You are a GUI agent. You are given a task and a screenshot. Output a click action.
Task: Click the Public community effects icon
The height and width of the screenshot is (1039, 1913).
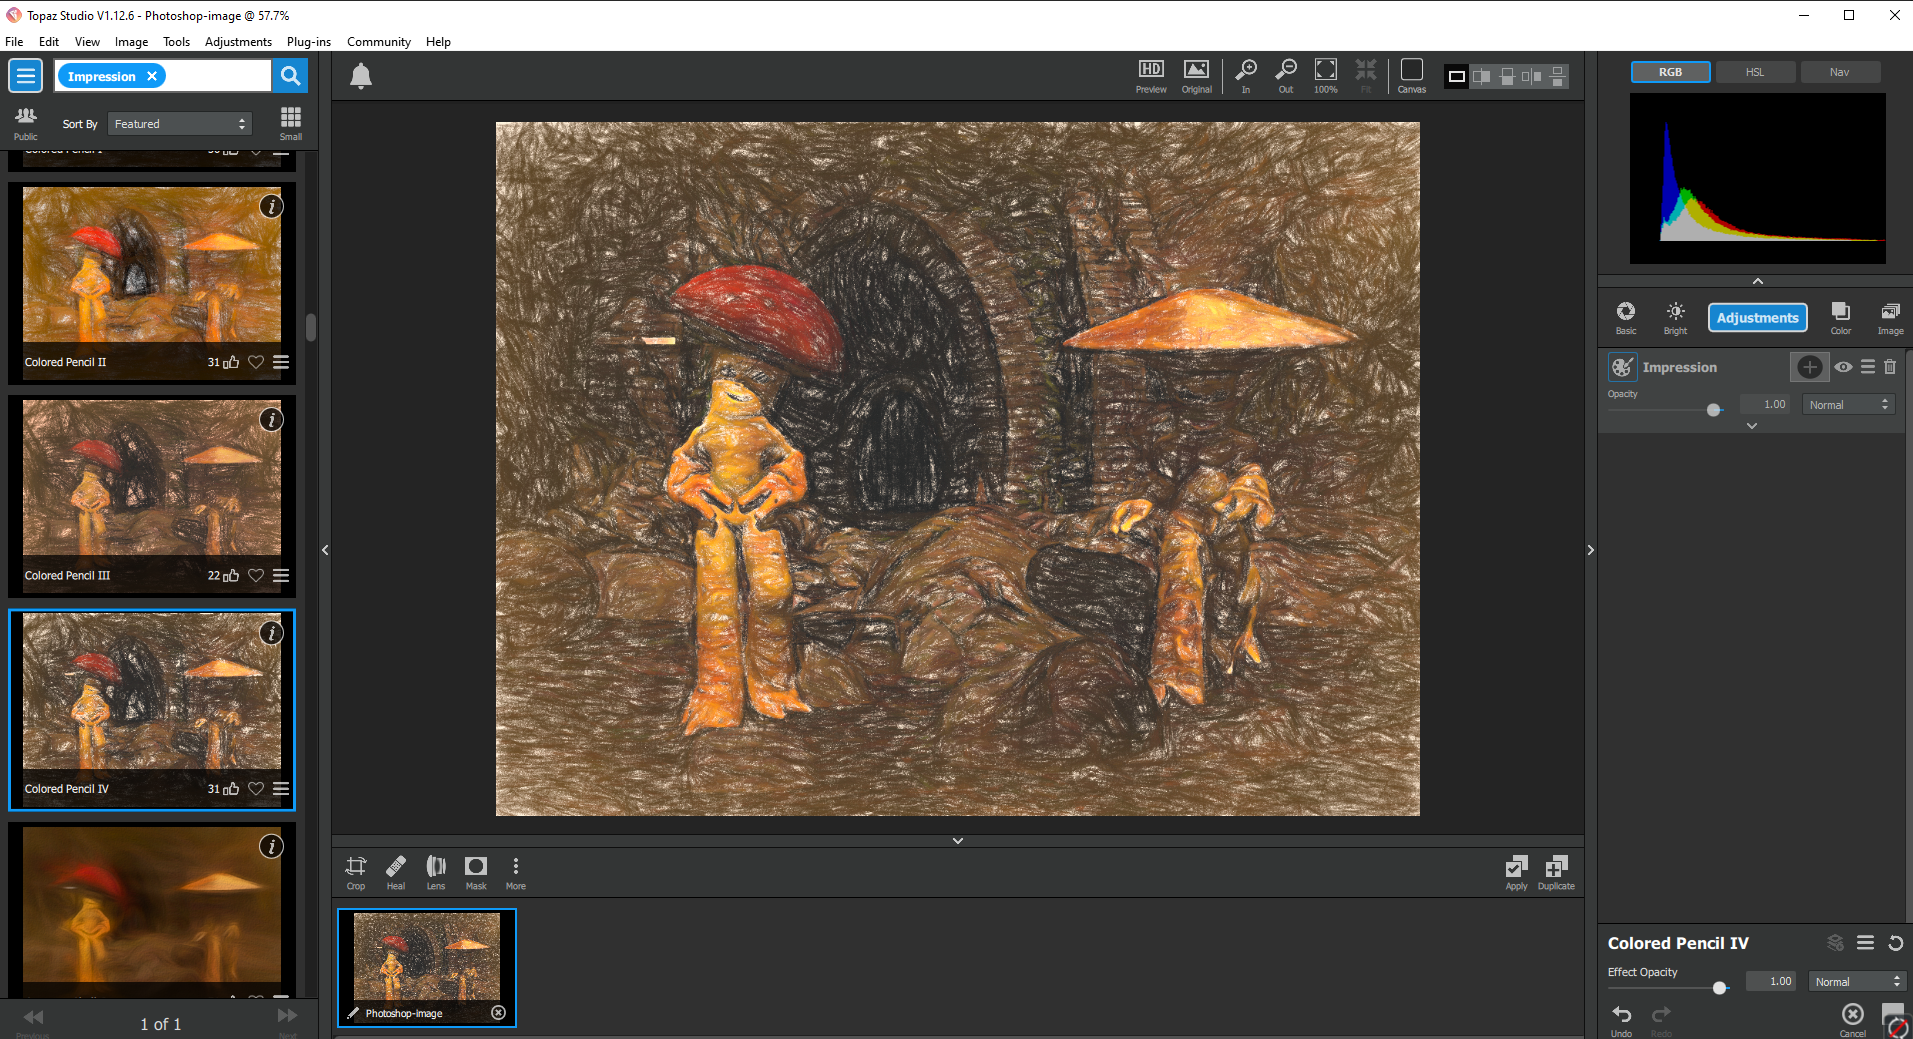(26, 123)
